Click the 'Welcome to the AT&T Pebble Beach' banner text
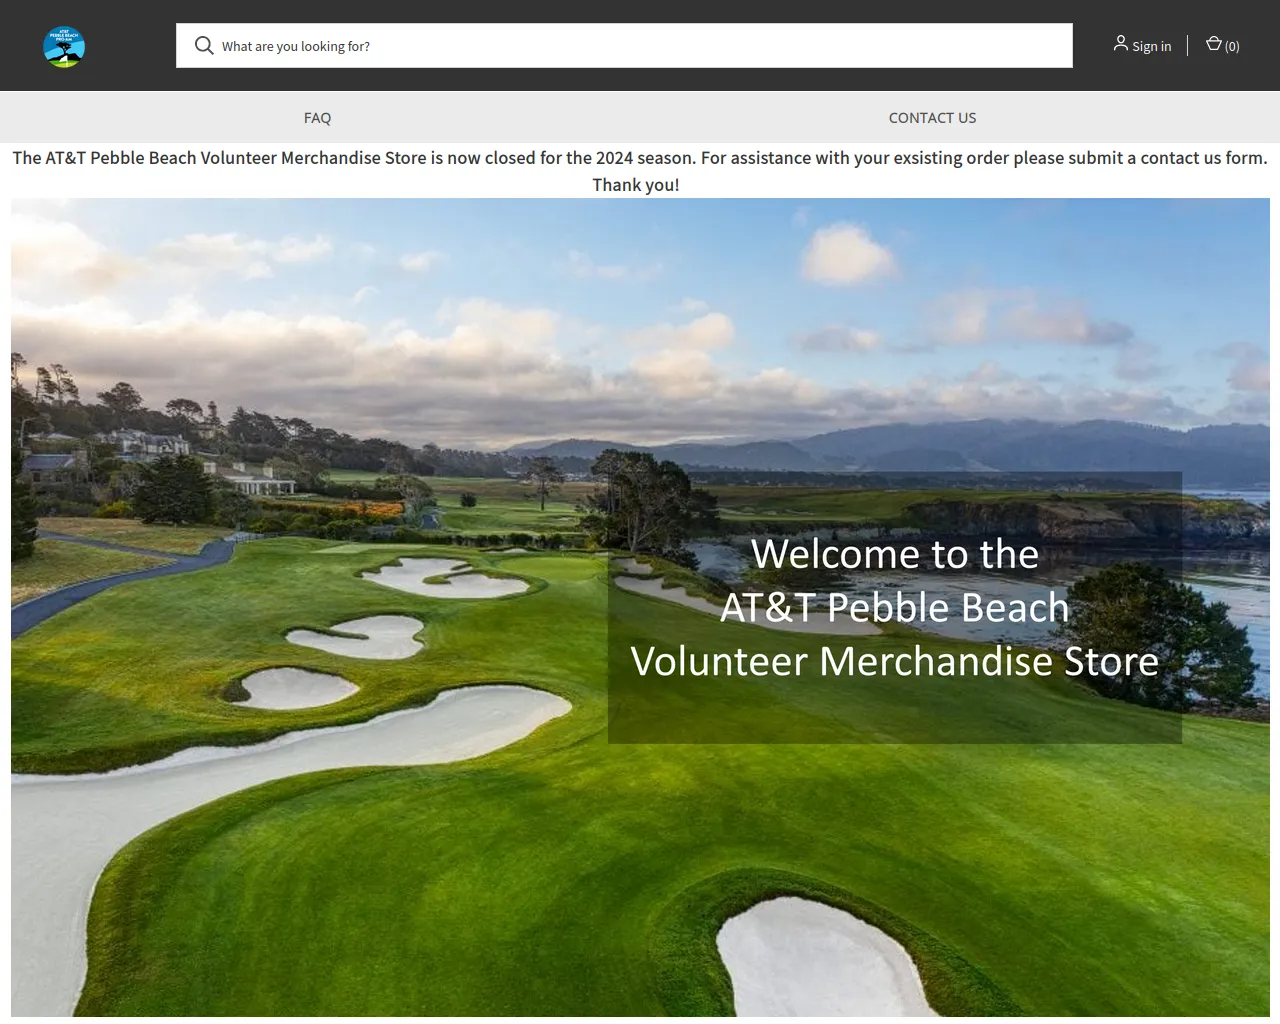 (895, 607)
